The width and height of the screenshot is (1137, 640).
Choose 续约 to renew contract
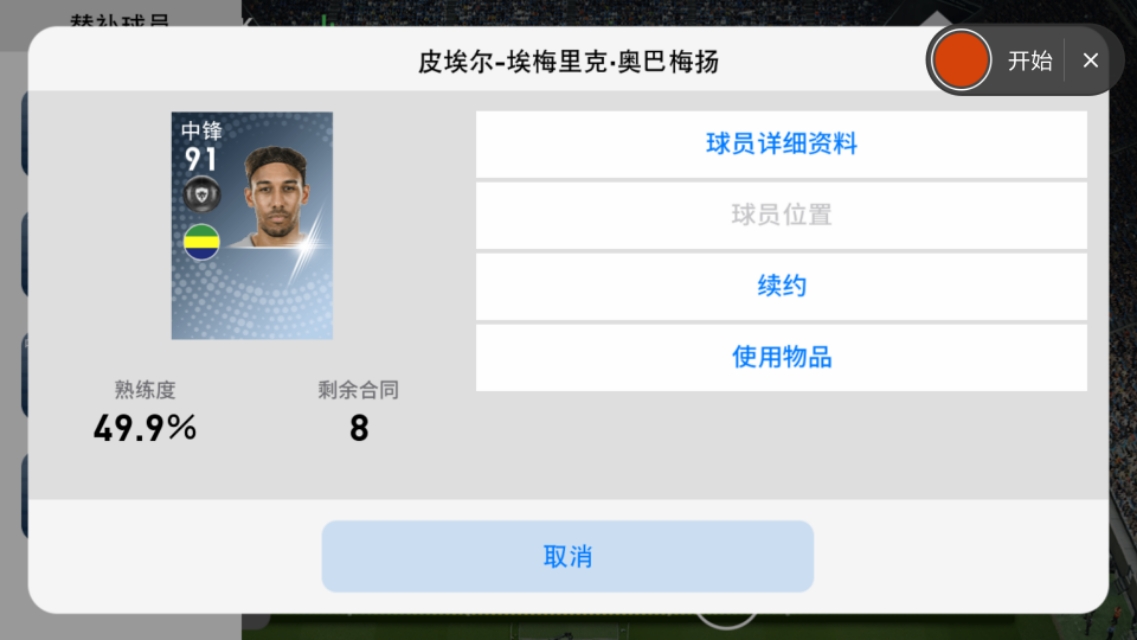pyautogui.click(x=781, y=286)
